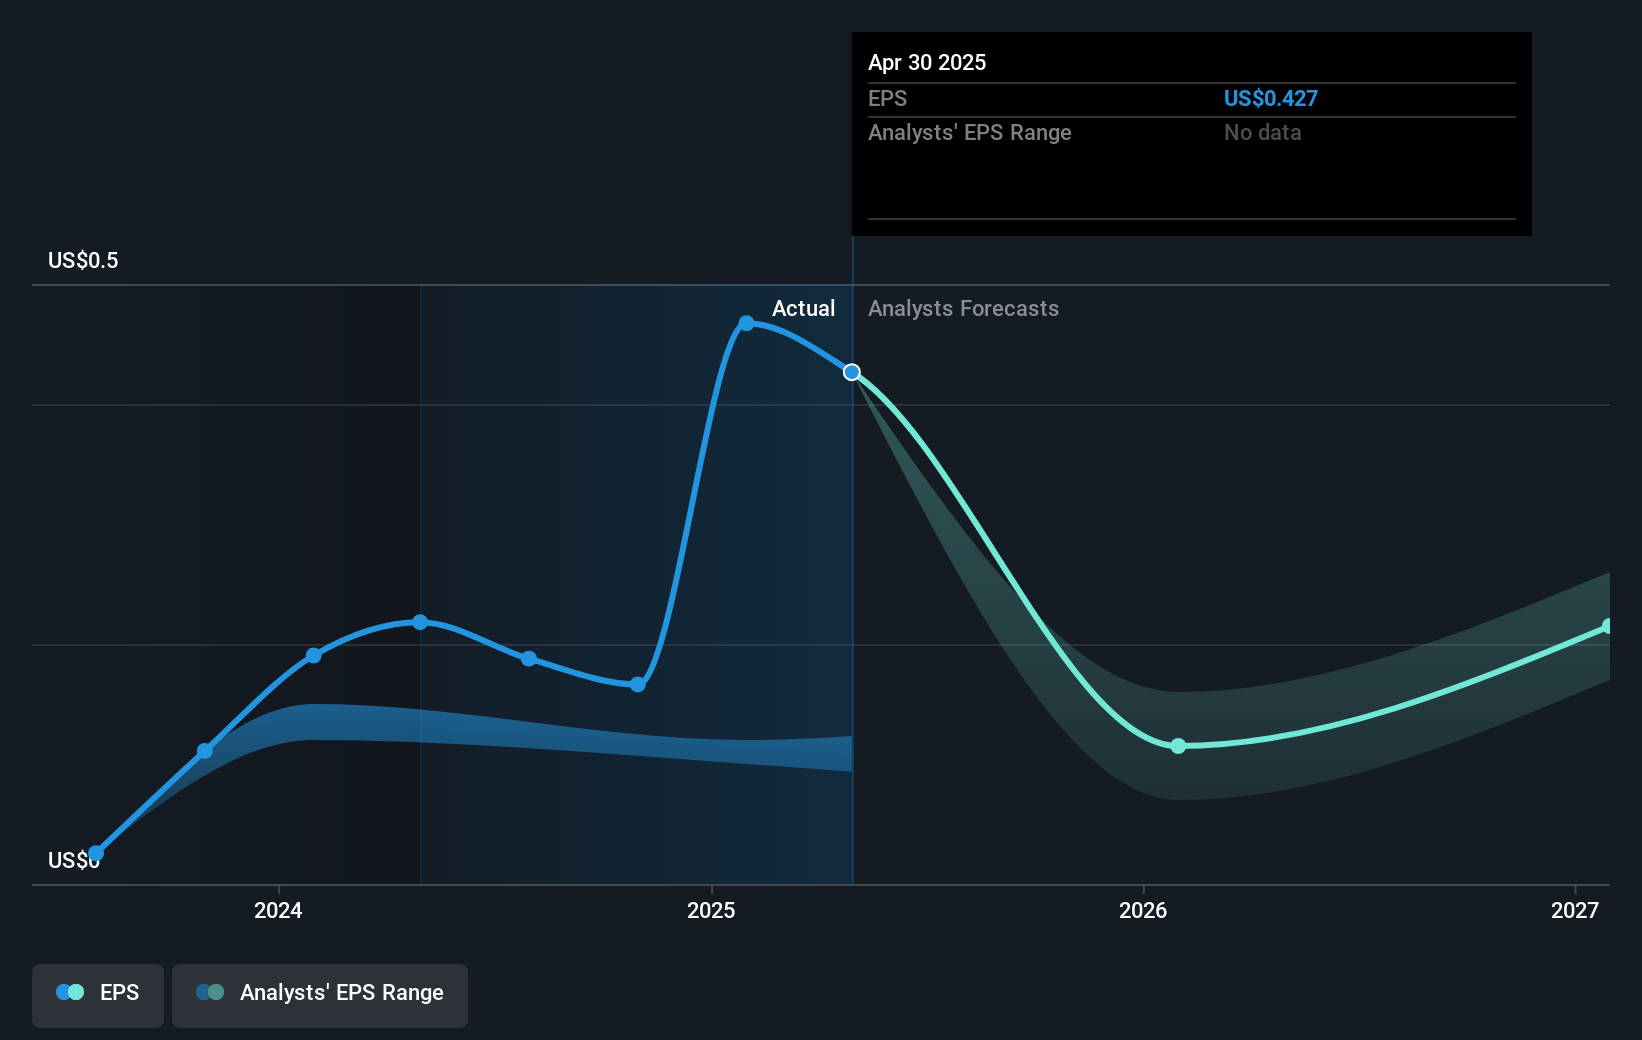Click the late-2024 EPS low data point
The width and height of the screenshot is (1642, 1040).
pos(638,684)
